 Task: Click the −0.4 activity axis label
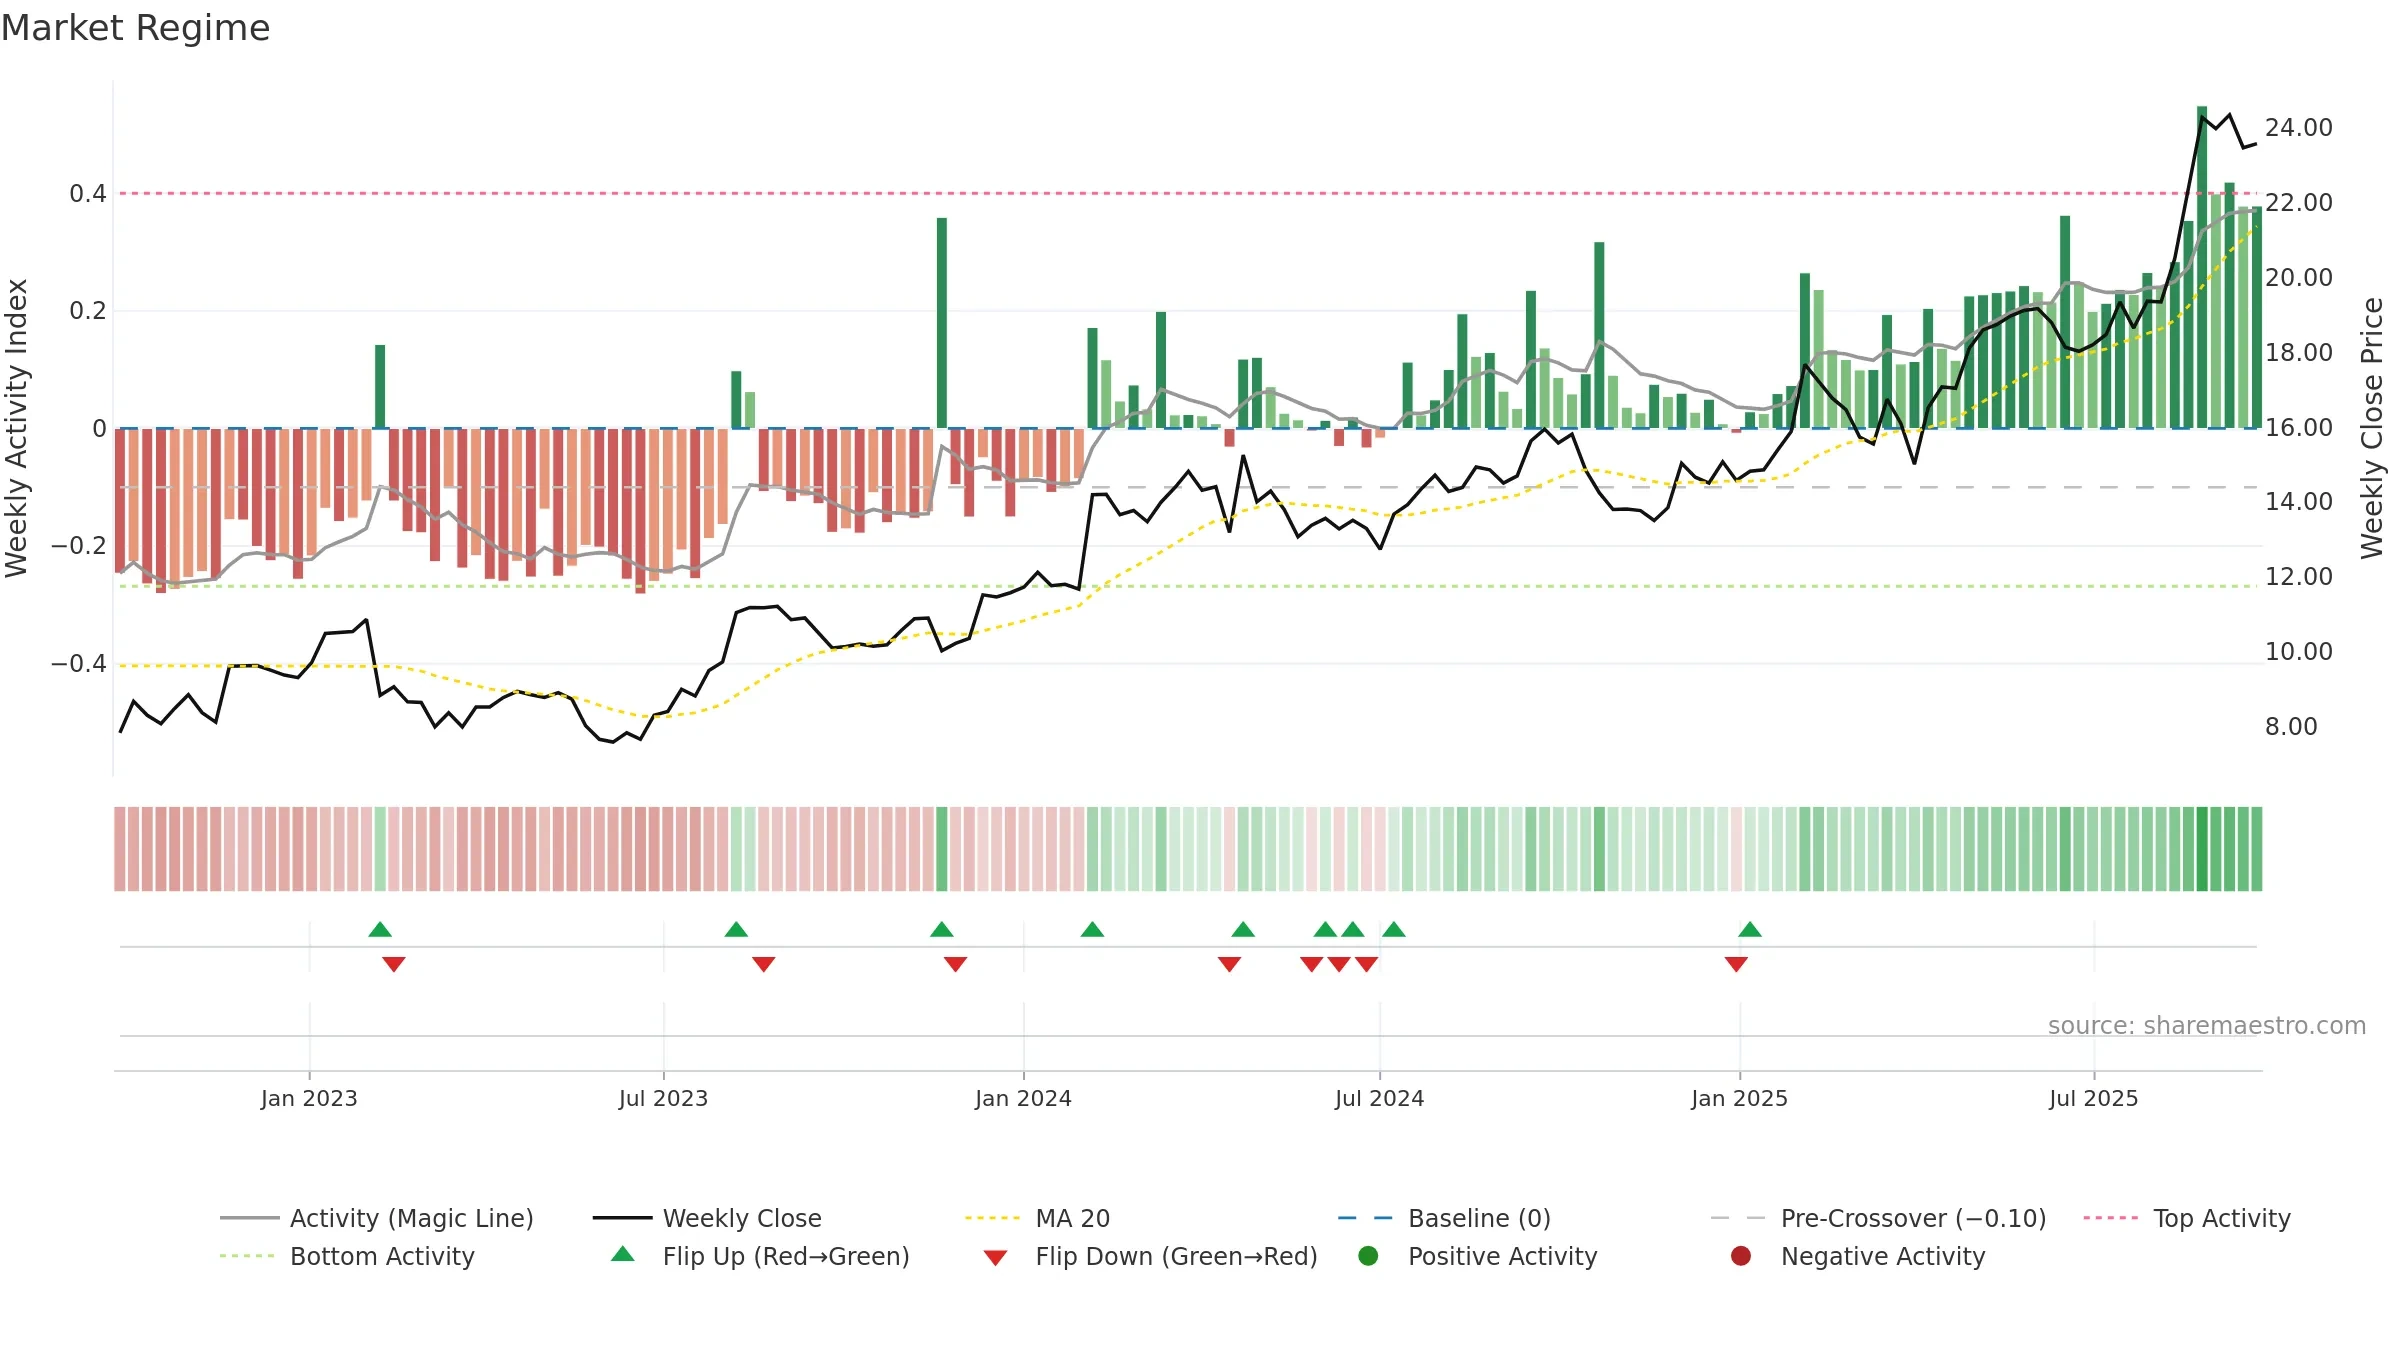coord(78,664)
